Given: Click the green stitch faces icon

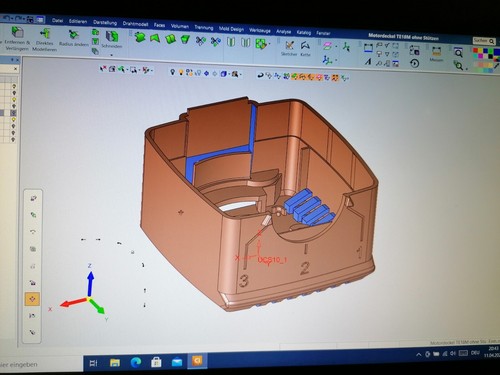Looking at the screenshot, I should click(x=261, y=44).
